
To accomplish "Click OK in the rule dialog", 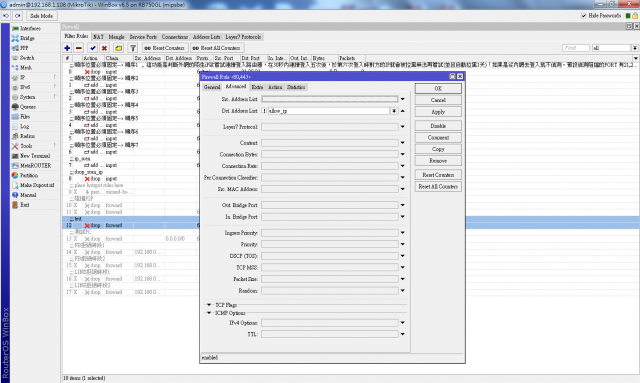I will click(438, 88).
